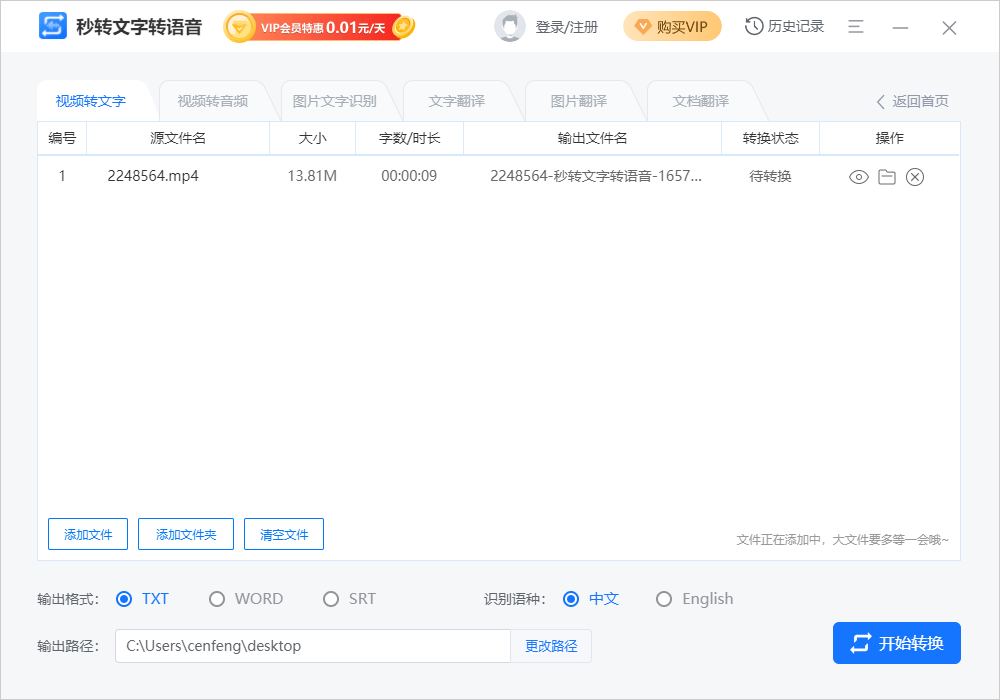The height and width of the screenshot is (700, 1000).
Task: Click the 待转换 status cell
Action: [x=770, y=176]
